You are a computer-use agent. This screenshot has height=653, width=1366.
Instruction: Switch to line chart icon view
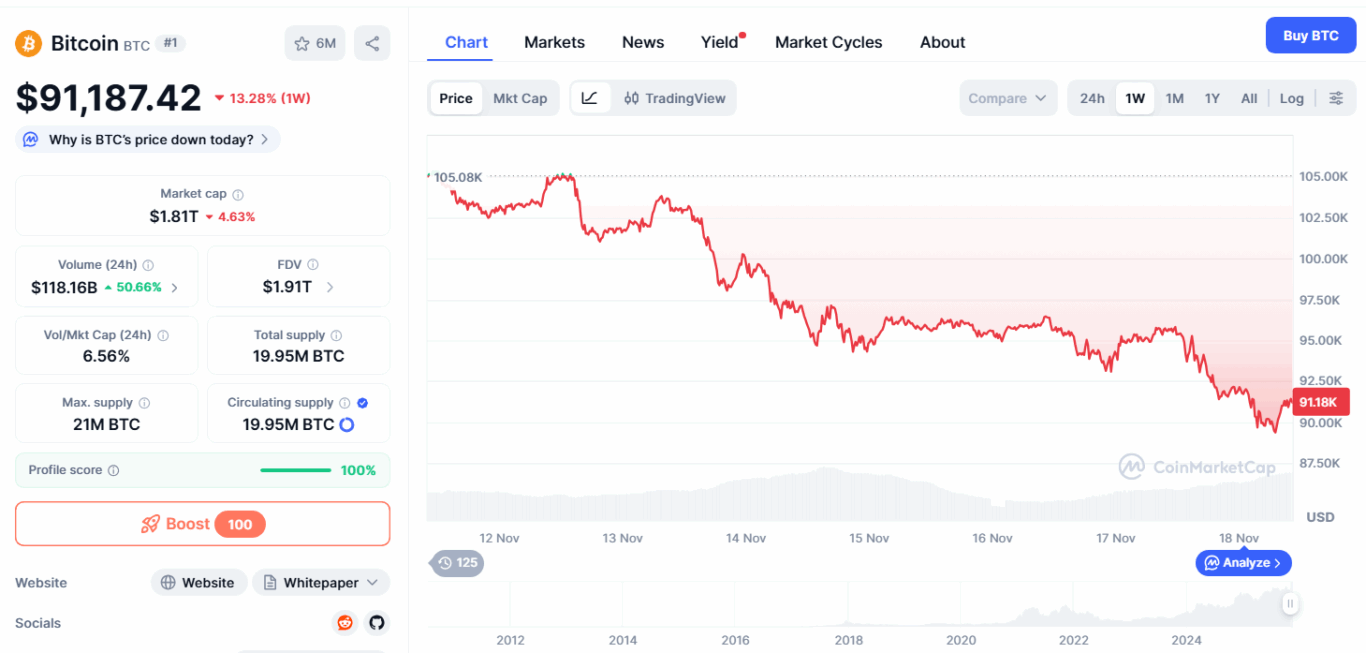tap(590, 98)
